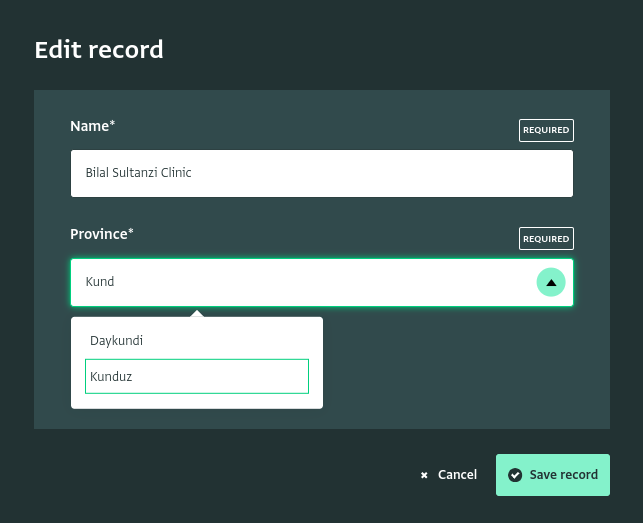The width and height of the screenshot is (643, 523).
Task: Click the suggestion popup's pointer triangle
Action: (197, 314)
